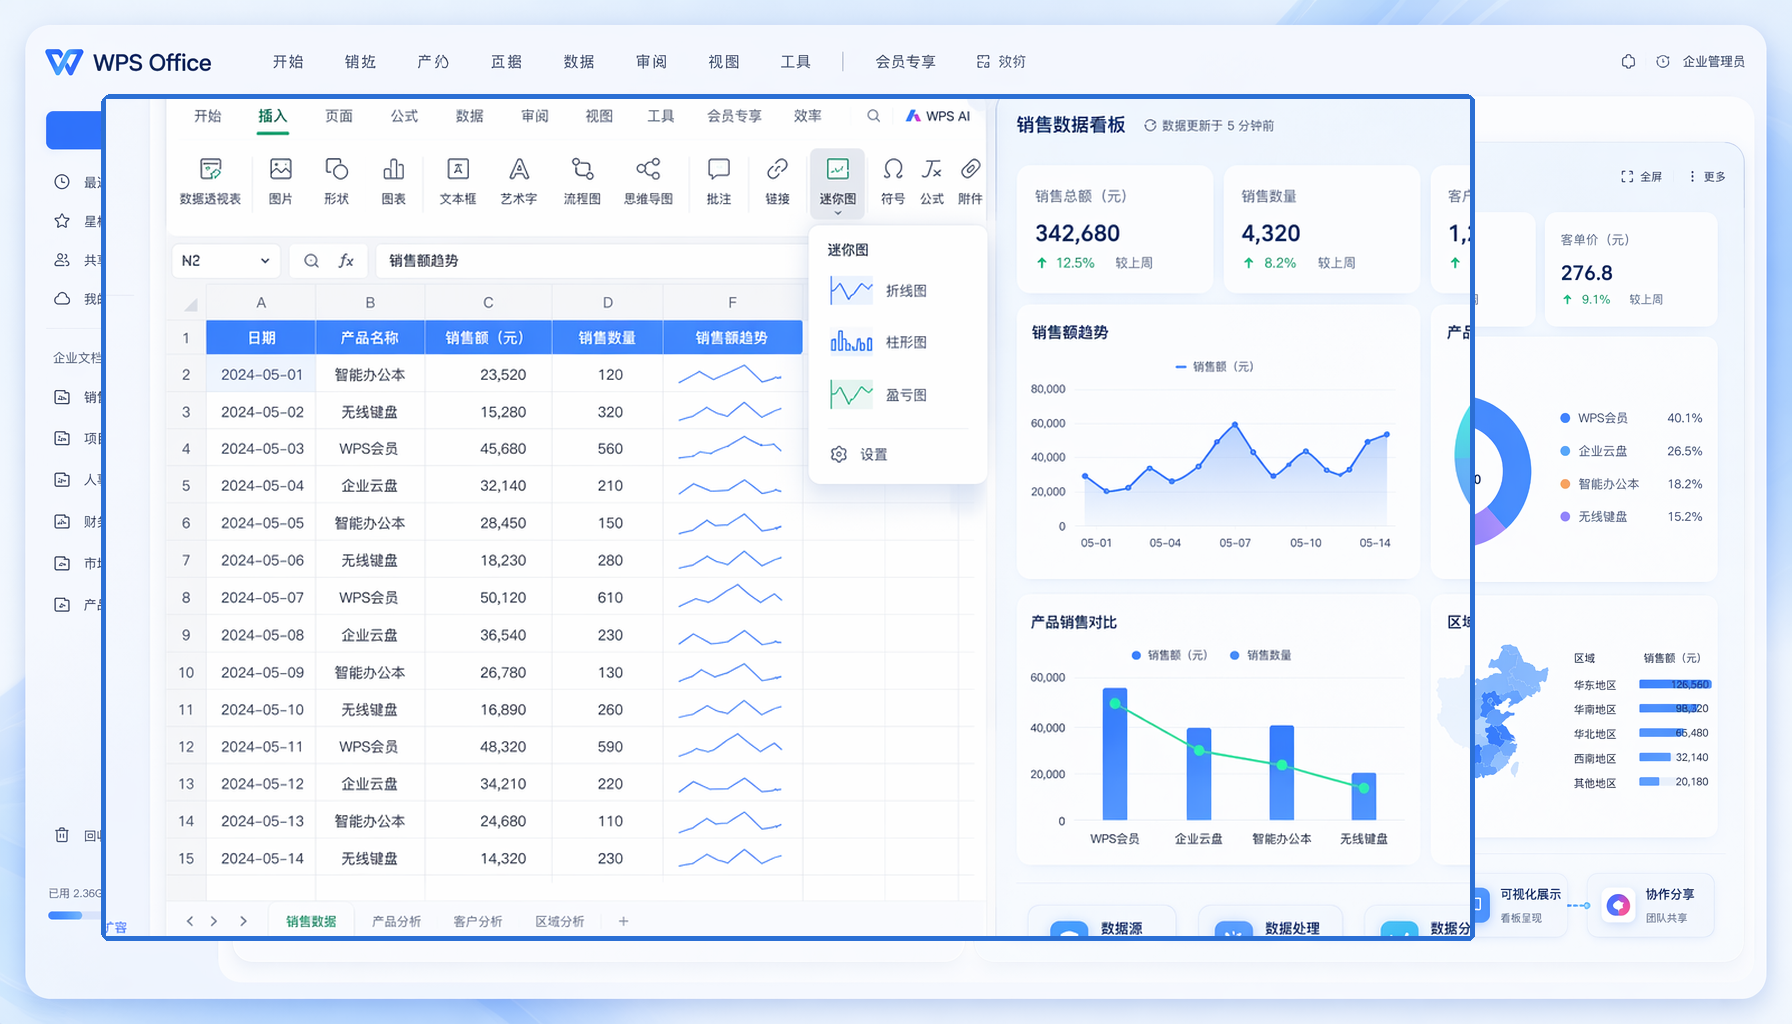The width and height of the screenshot is (1792, 1024).
Task: Insert a hyperlink via 链接 icon
Action: coord(778,180)
